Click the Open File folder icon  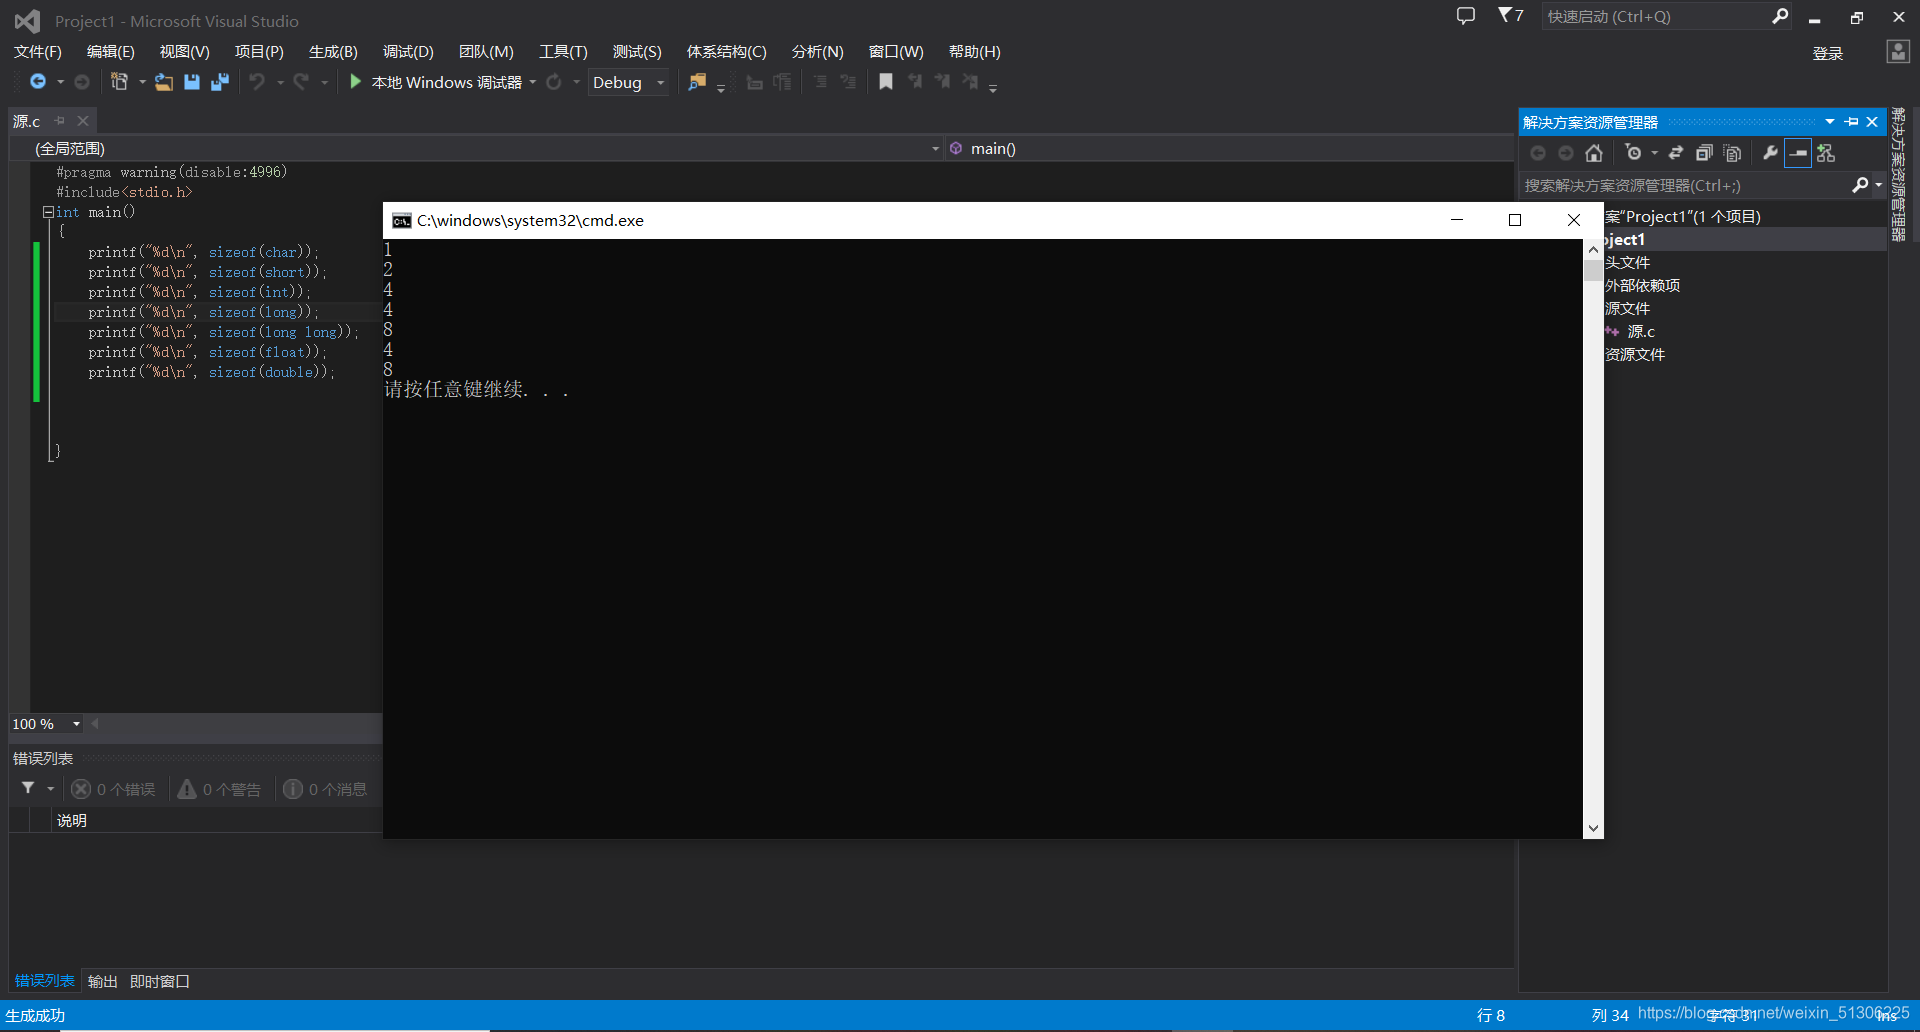(x=164, y=82)
